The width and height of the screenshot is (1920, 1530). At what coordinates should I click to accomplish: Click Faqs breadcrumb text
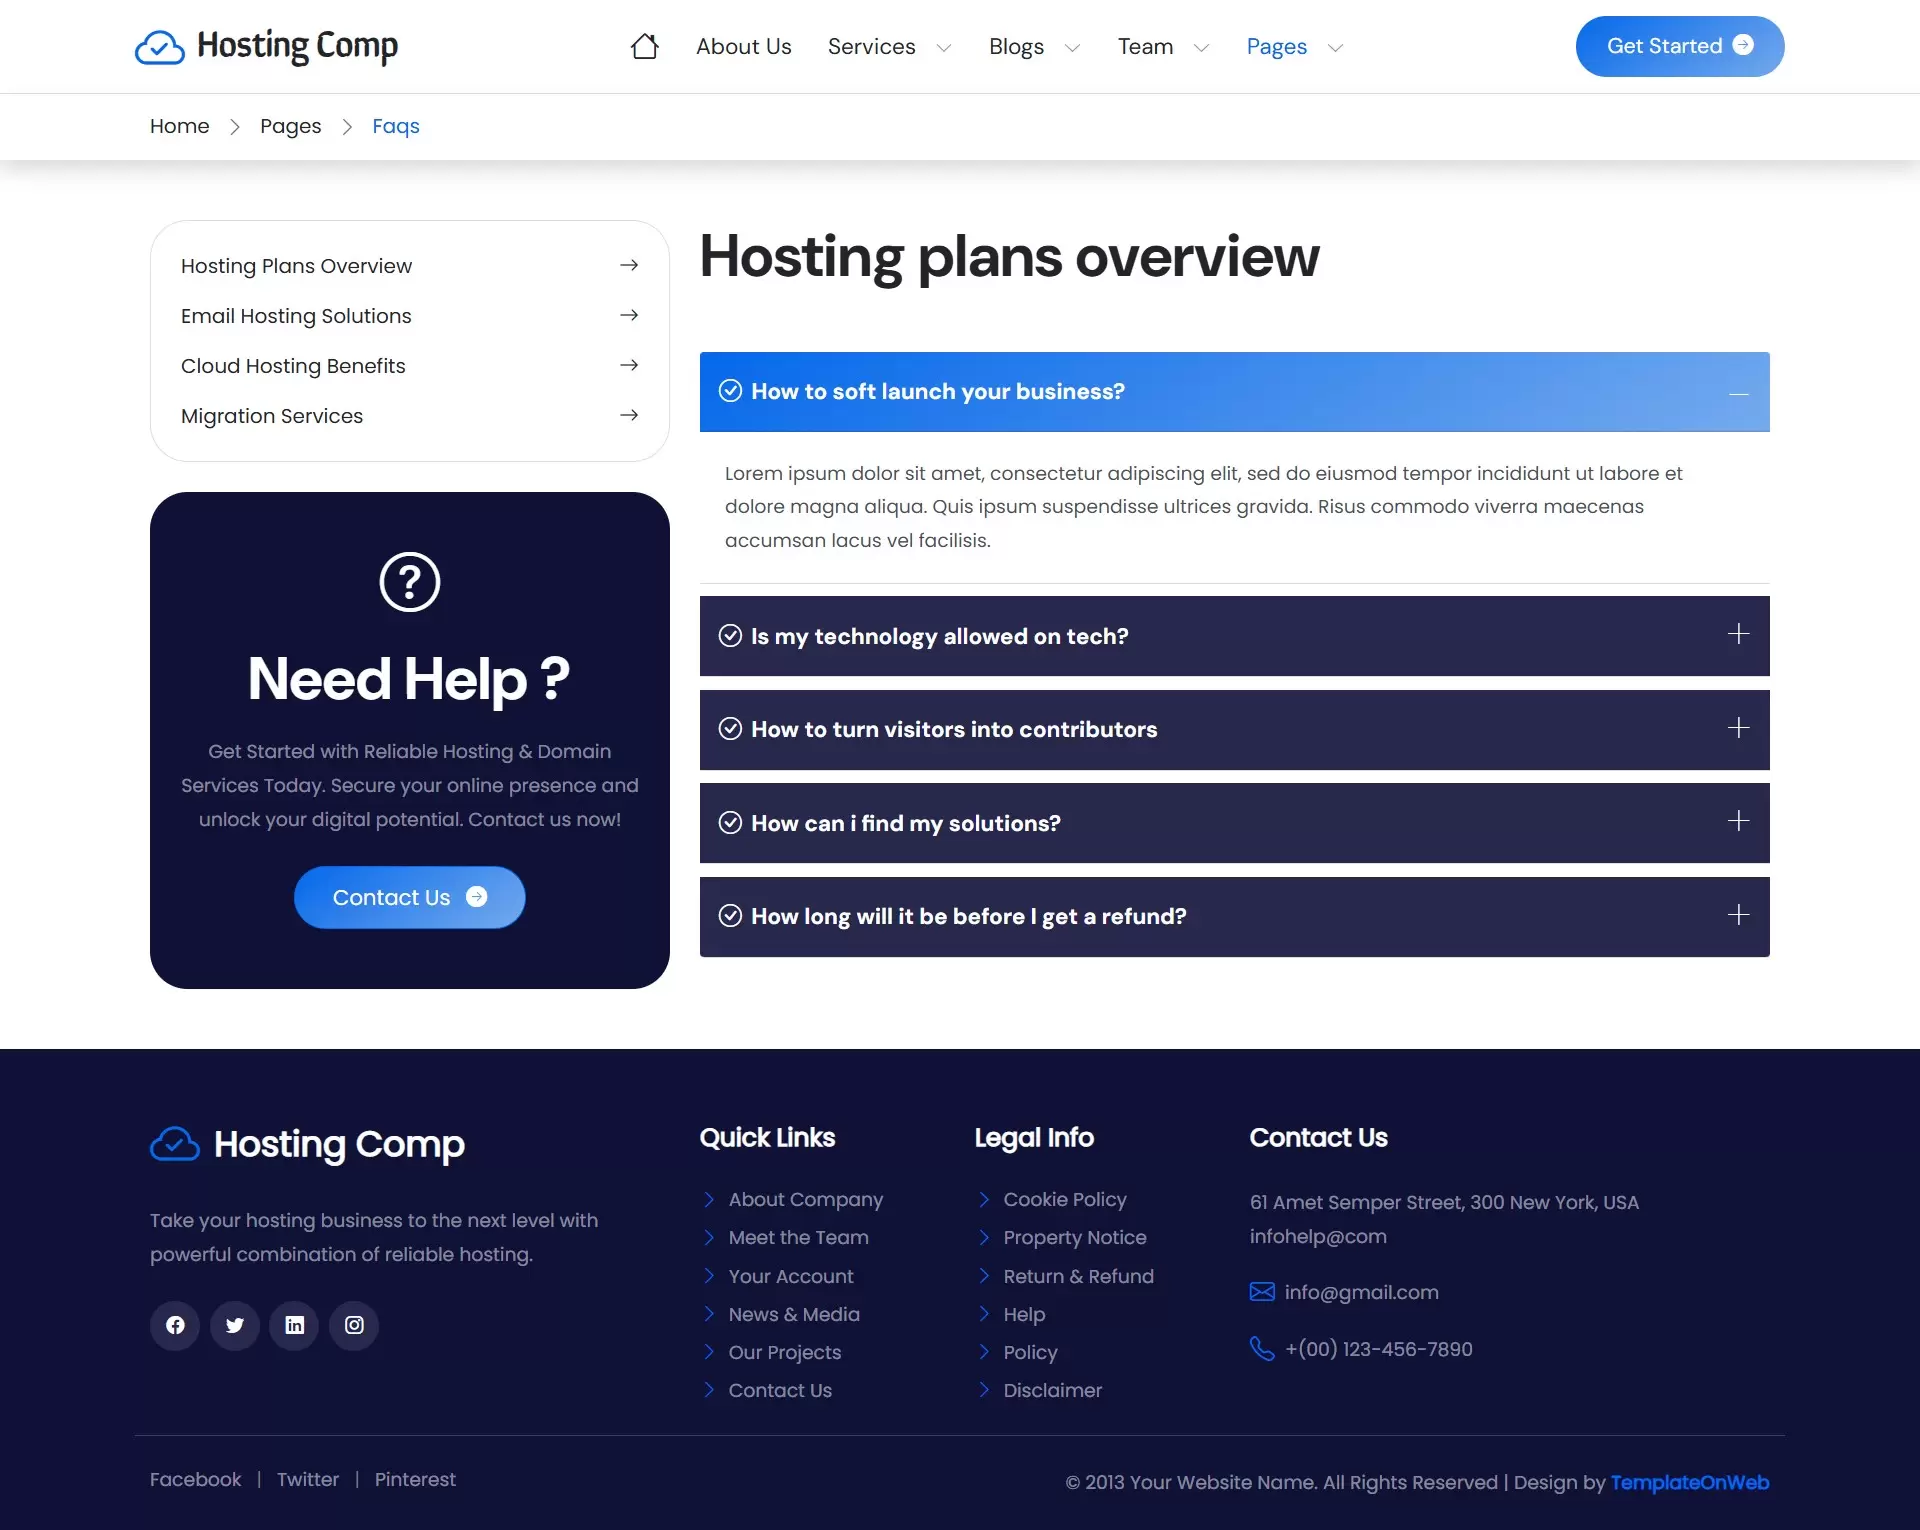coord(396,126)
